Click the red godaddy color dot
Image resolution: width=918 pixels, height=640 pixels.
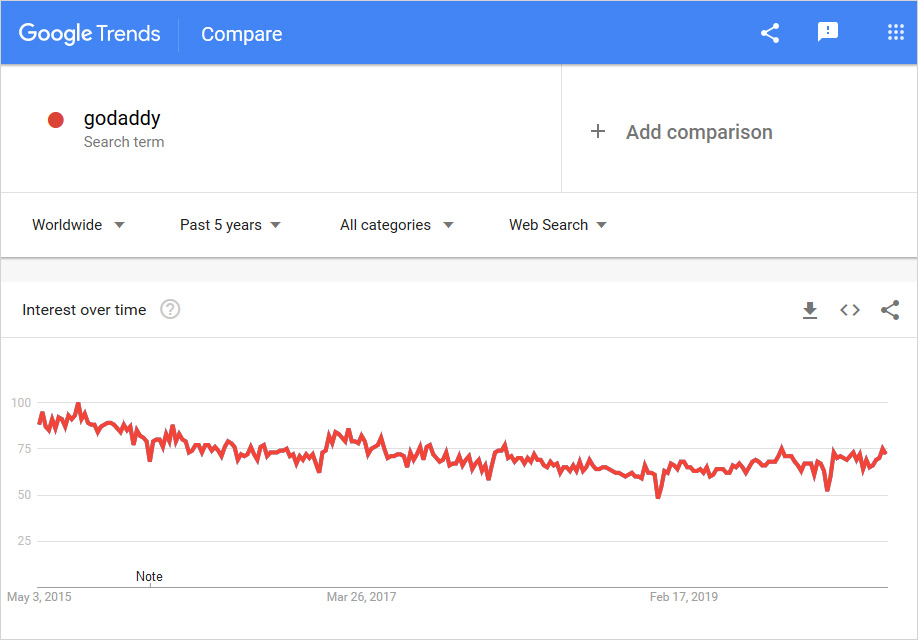click(56, 120)
